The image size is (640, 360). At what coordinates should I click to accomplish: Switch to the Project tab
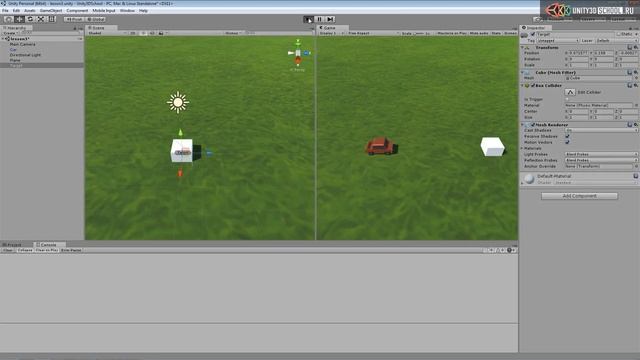[x=12, y=244]
